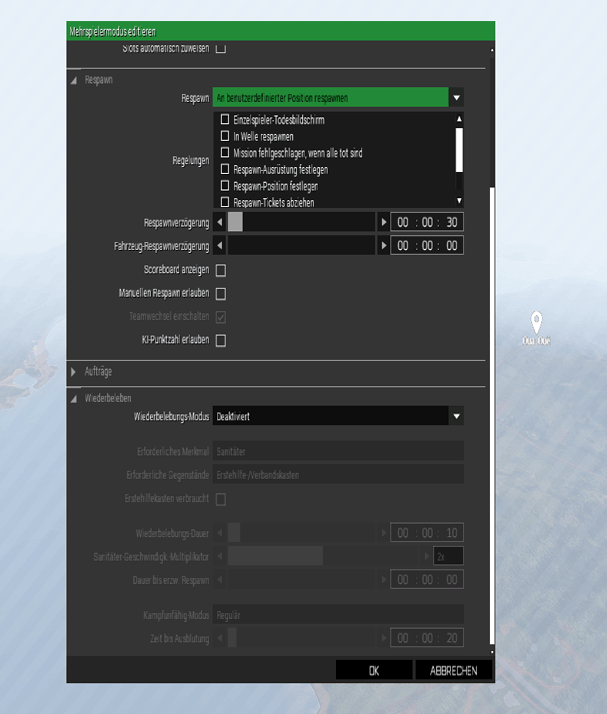Toggle Manuellen Respawn erlauben checkbox
This screenshot has height=714, width=607.
(x=221, y=294)
